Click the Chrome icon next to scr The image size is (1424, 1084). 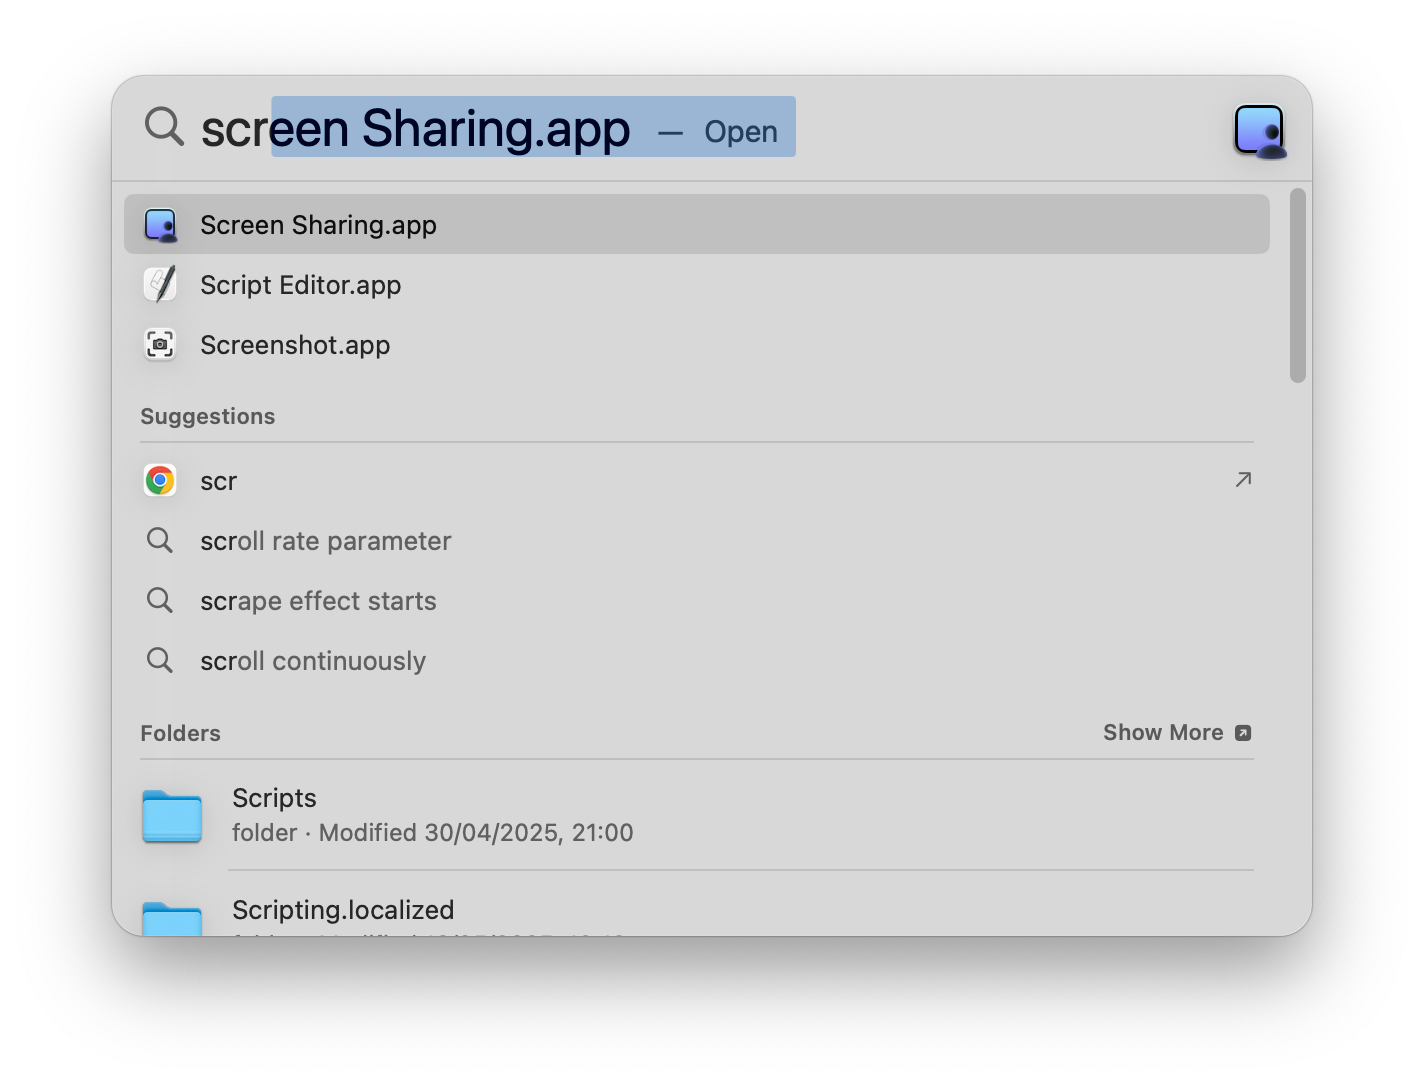[160, 481]
